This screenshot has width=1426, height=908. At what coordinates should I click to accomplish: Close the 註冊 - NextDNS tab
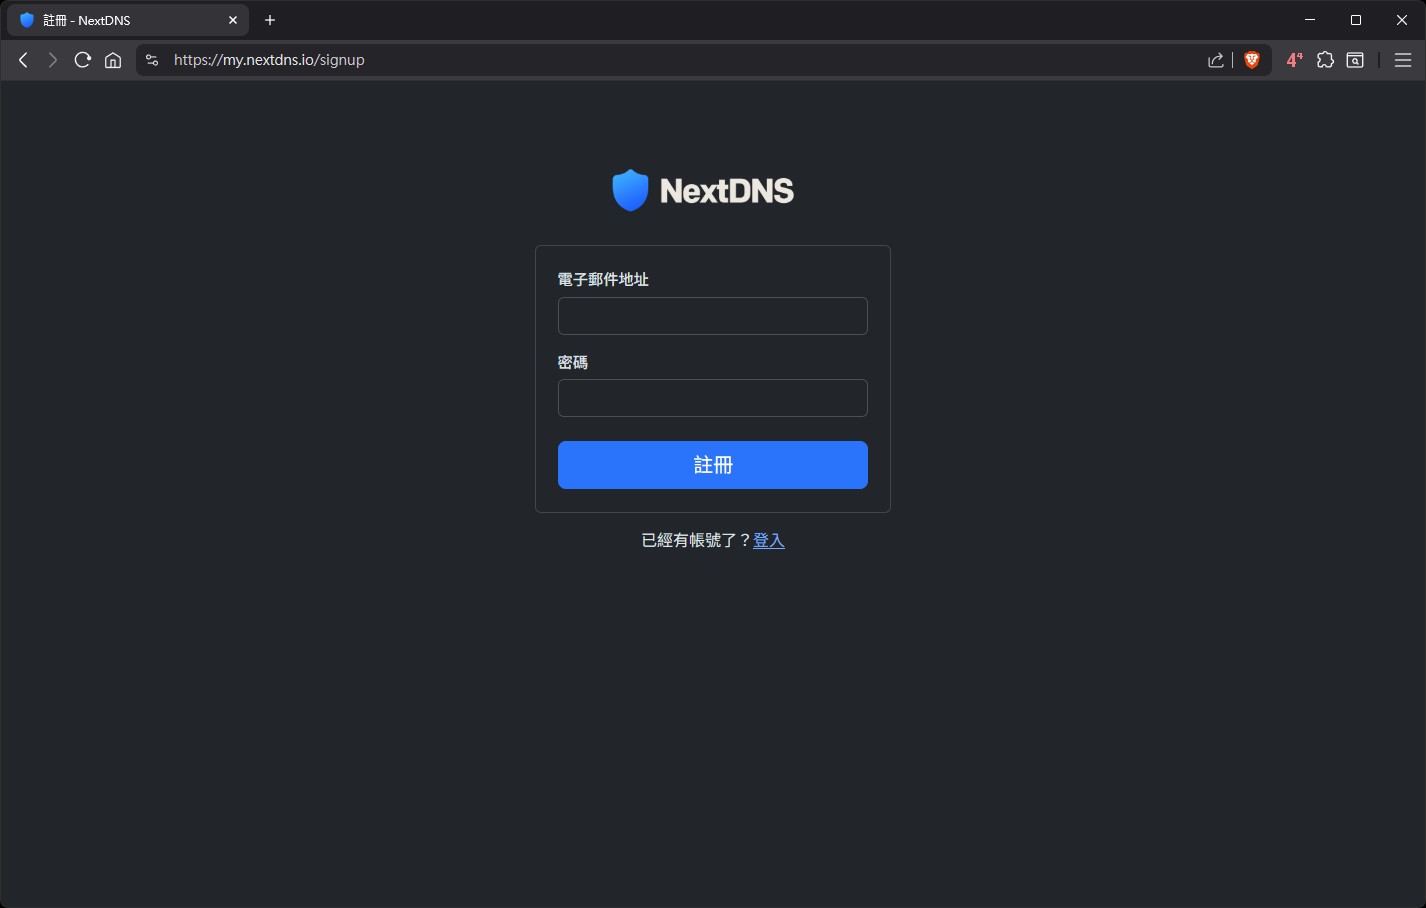pos(233,20)
